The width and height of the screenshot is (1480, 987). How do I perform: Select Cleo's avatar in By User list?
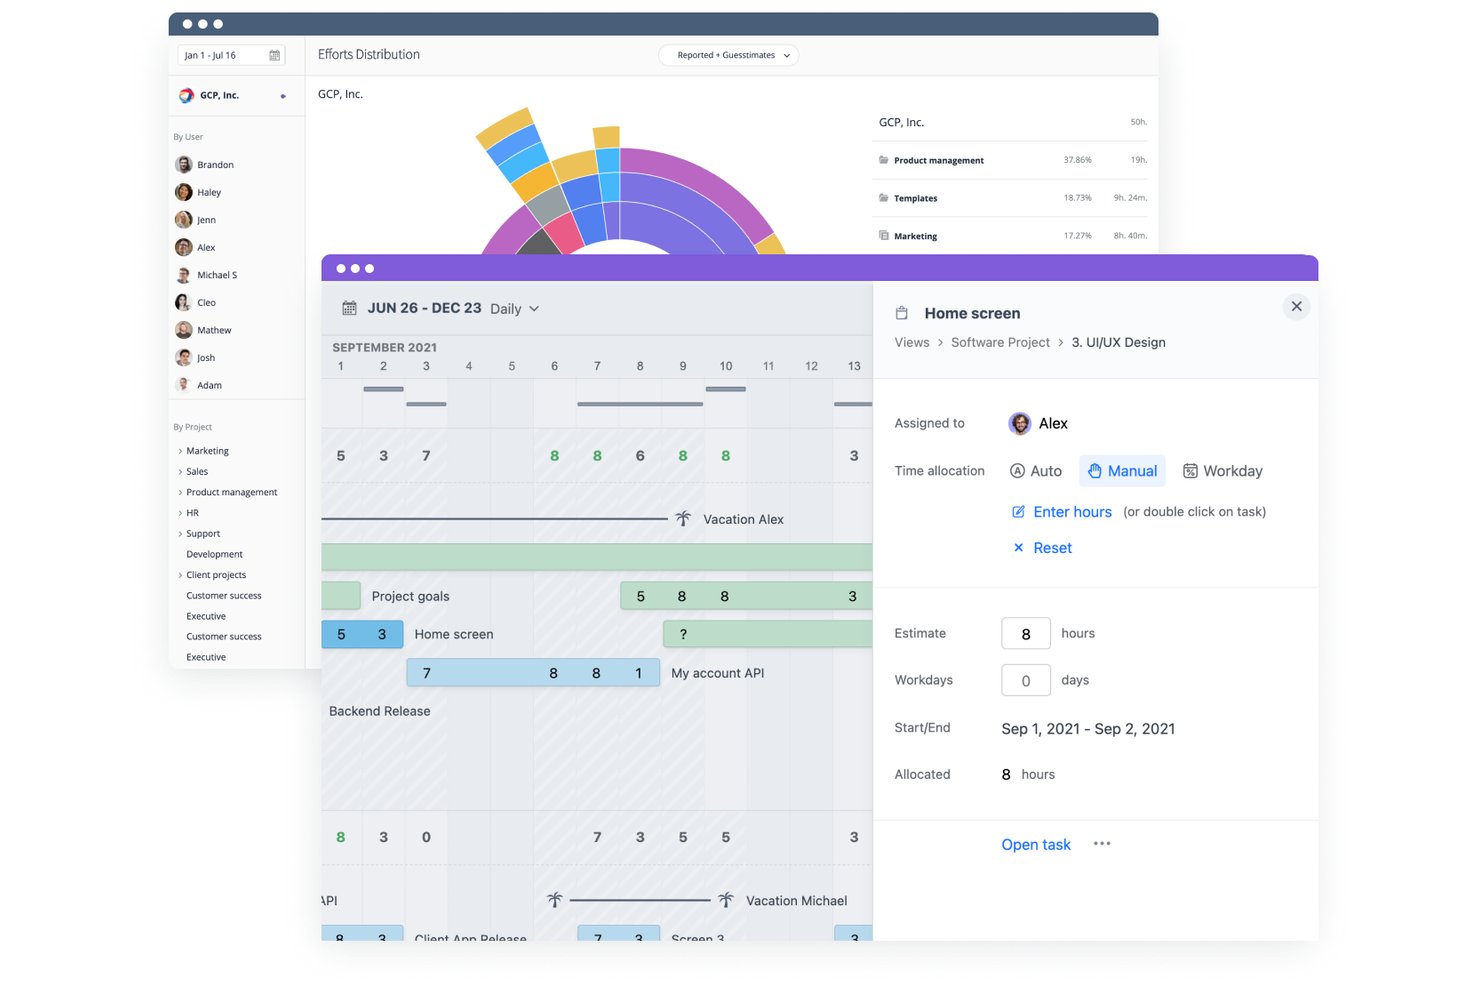(x=184, y=302)
